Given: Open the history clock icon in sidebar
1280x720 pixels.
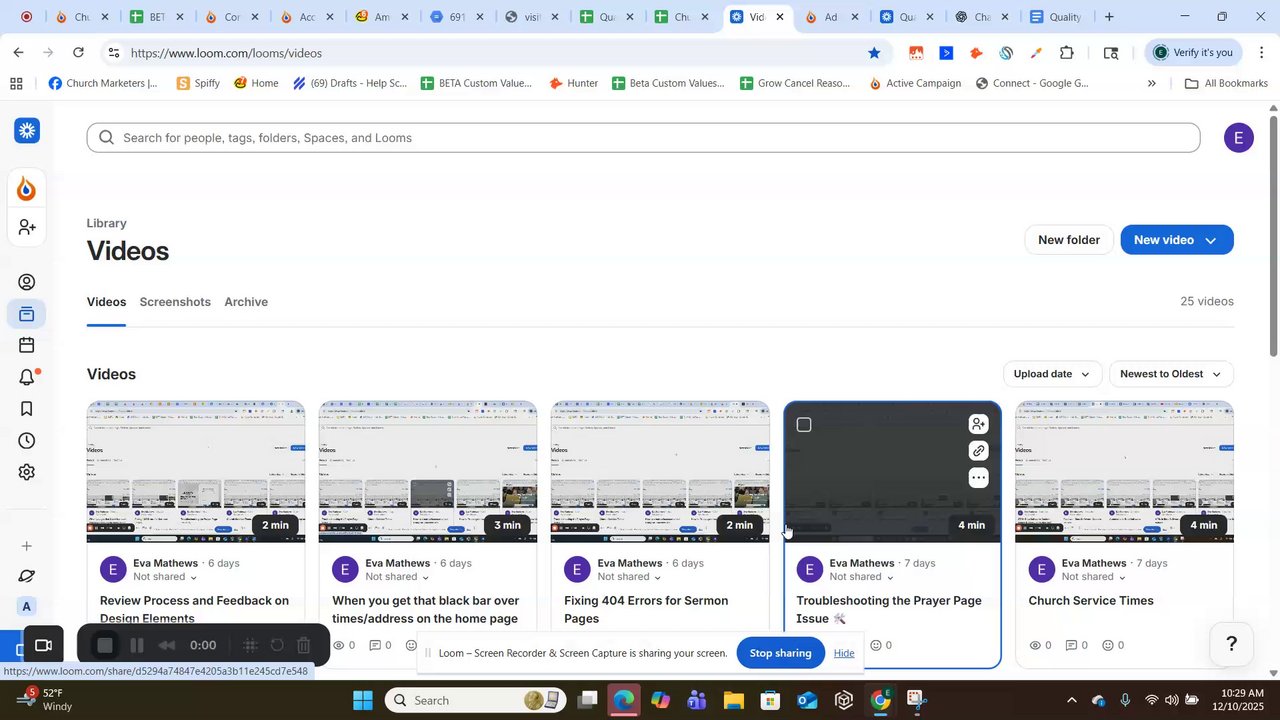Looking at the screenshot, I should tap(27, 441).
